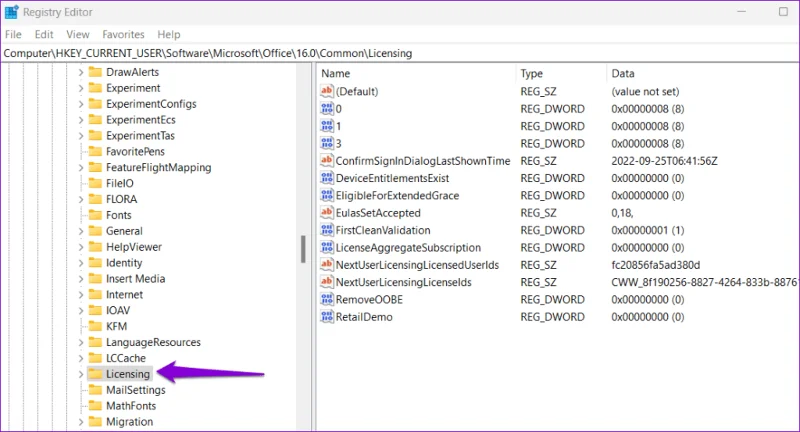Viewport: 800px width, 432px height.
Task: Open the Favorites menu
Action: (123, 34)
